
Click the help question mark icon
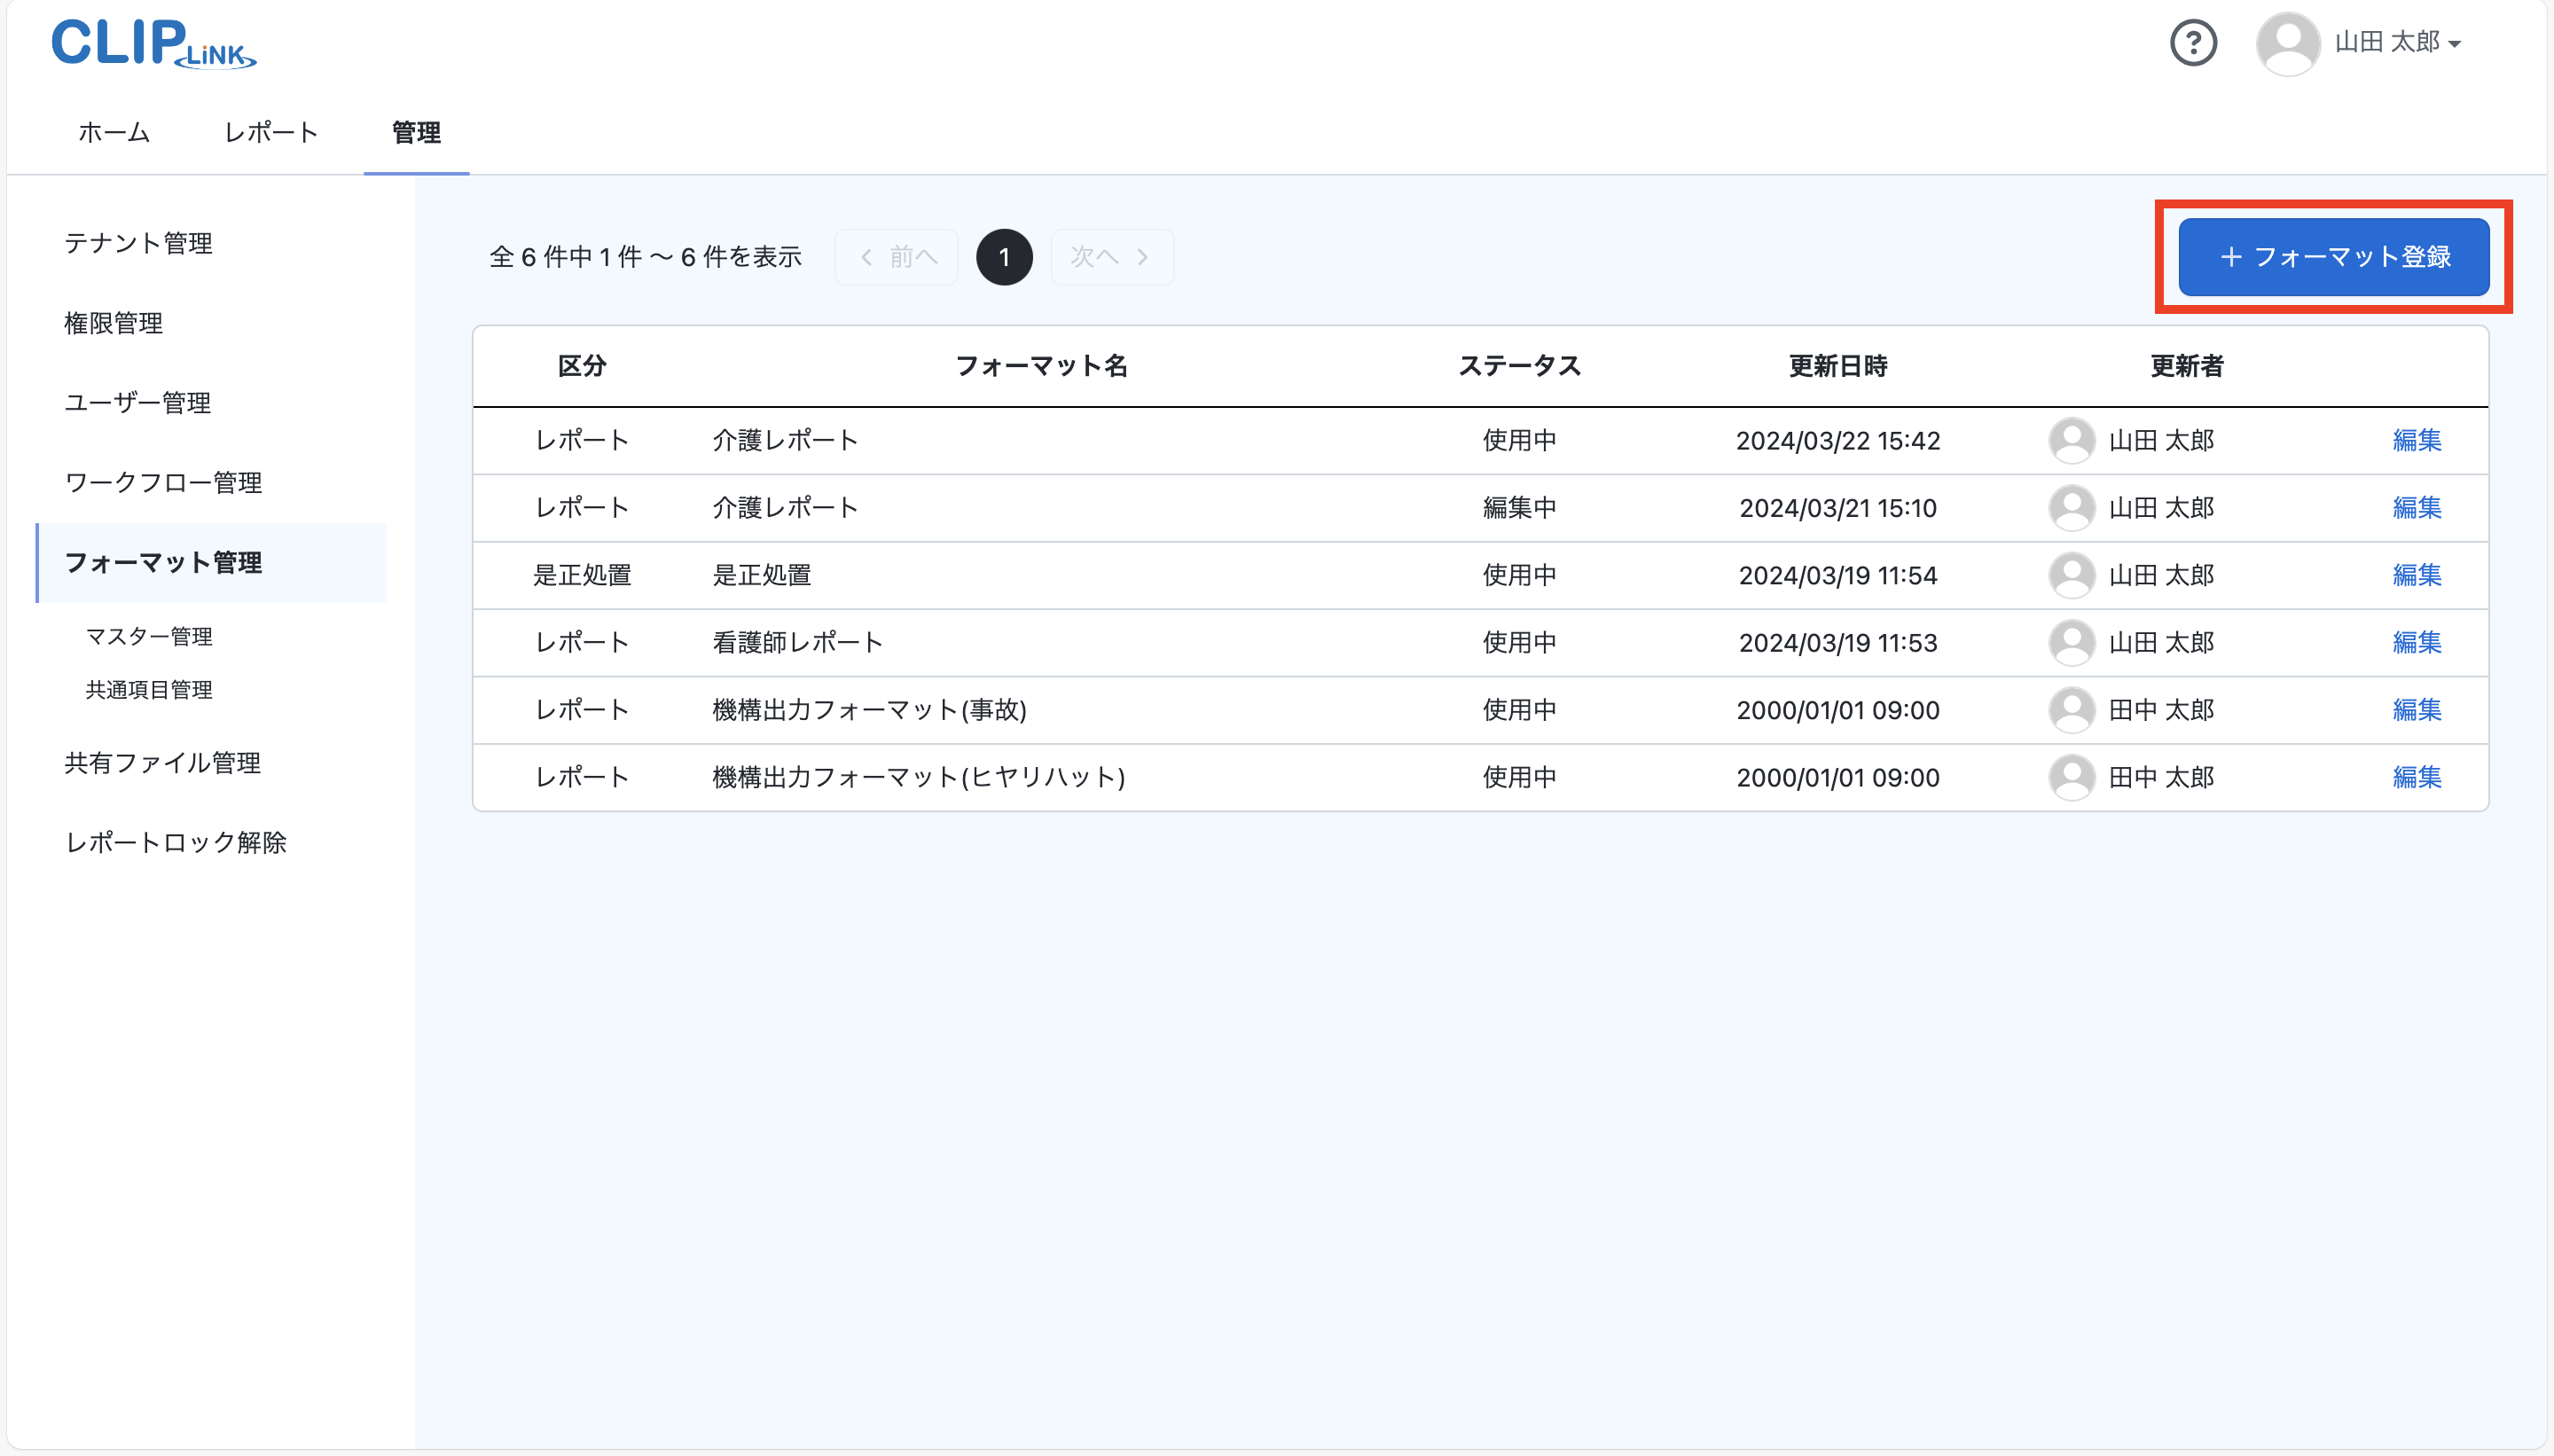point(2193,43)
